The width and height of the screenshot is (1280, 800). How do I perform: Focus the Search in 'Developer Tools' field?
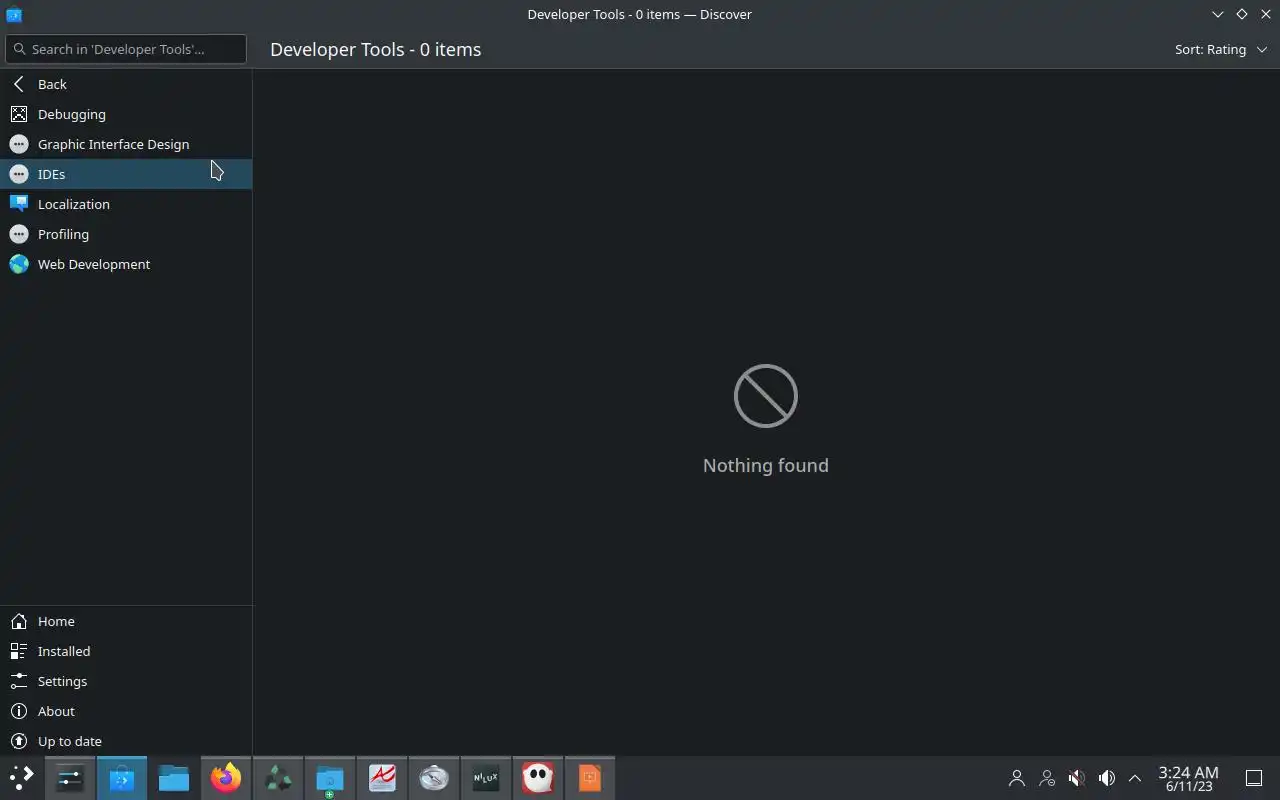pos(126,49)
